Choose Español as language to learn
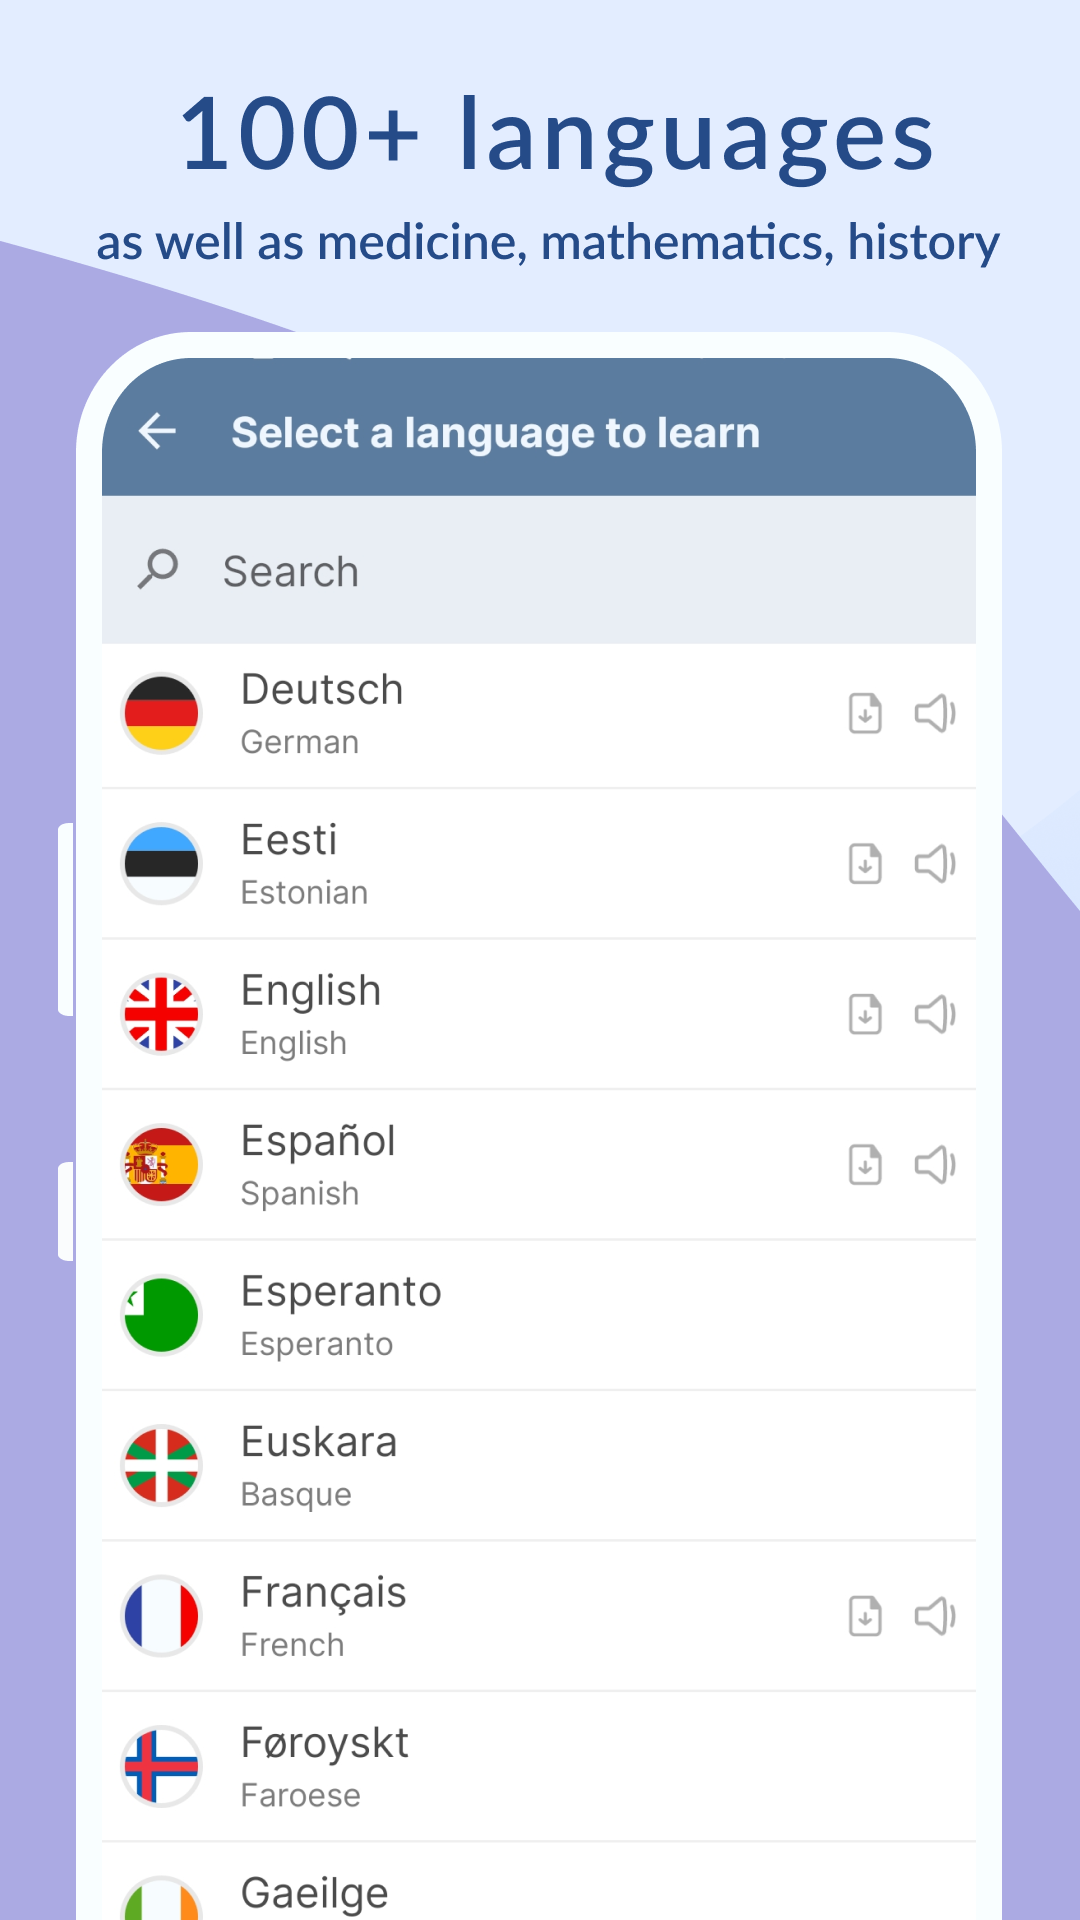 539,1165
